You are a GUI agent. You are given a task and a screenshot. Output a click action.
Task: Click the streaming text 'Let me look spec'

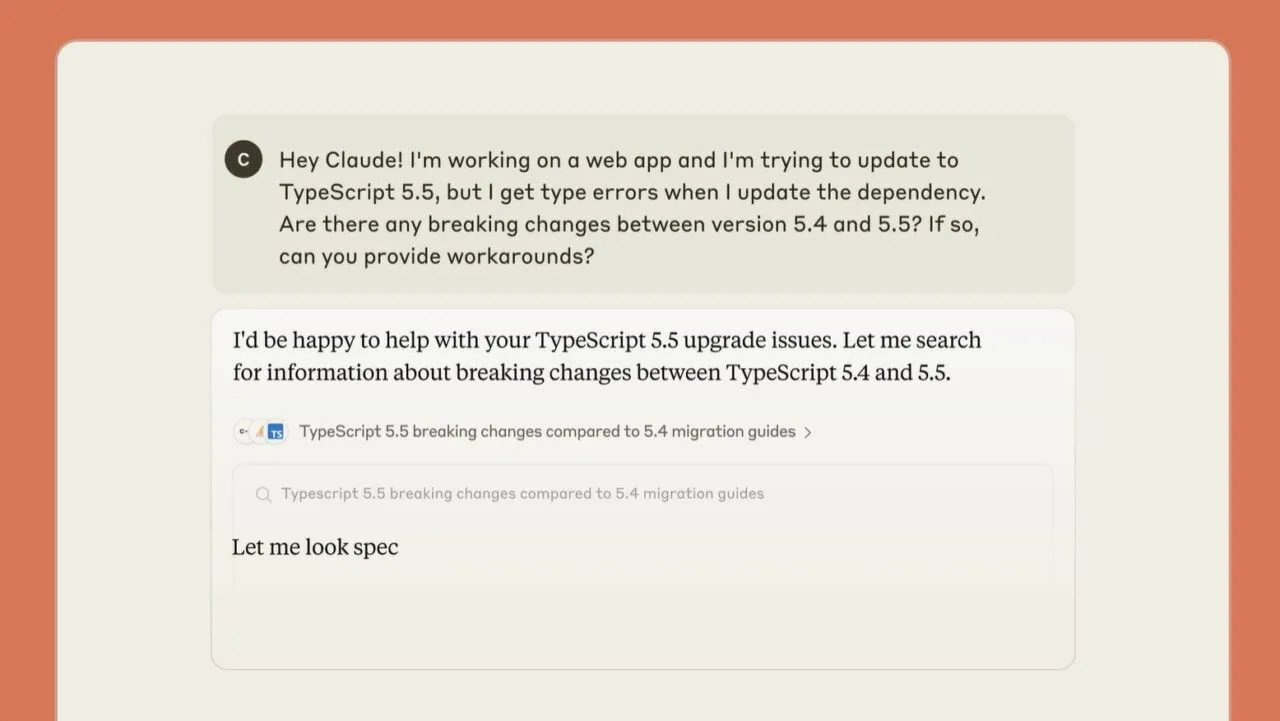315,547
